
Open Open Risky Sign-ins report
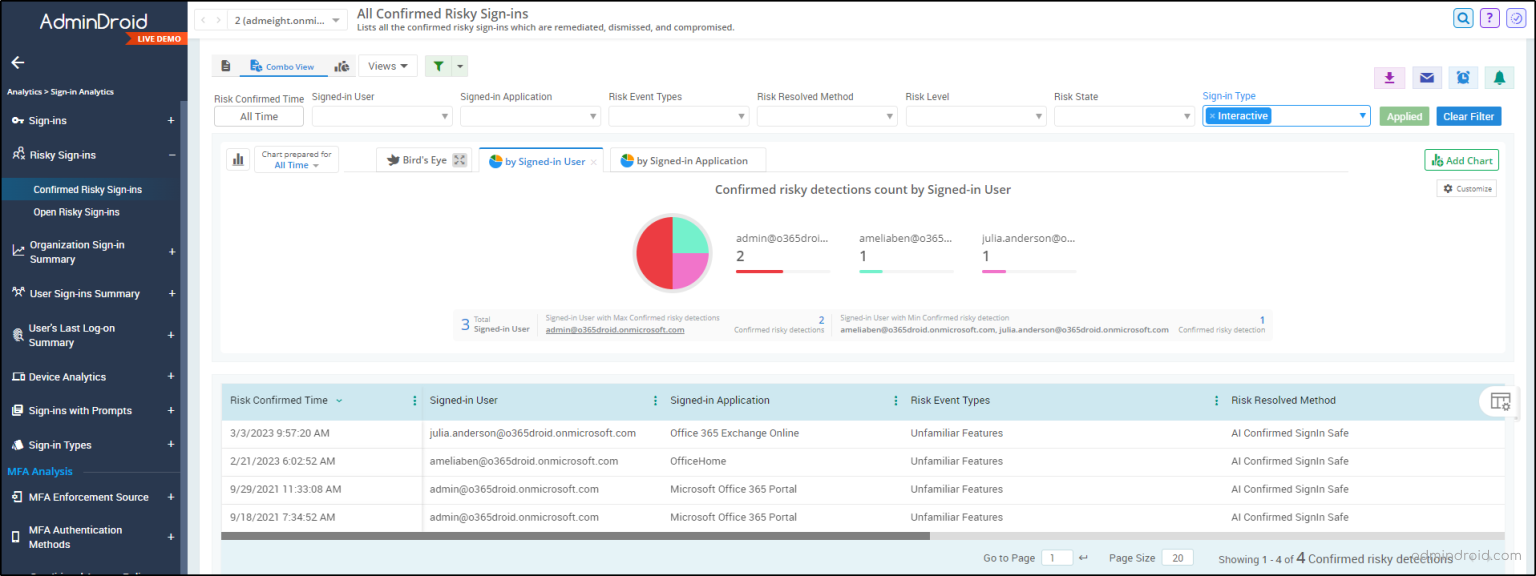coord(76,212)
